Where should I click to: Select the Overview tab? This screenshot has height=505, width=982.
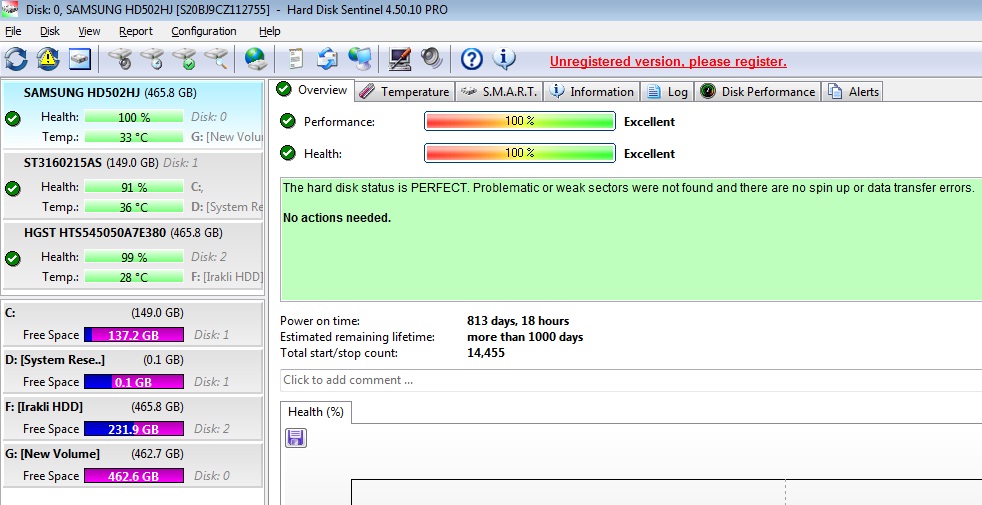(x=313, y=90)
